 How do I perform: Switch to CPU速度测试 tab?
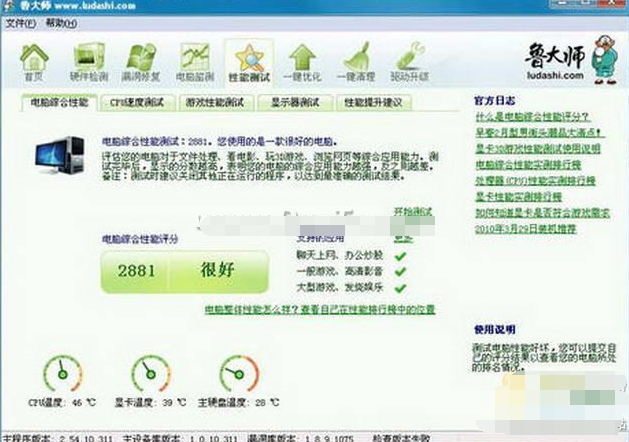137,103
